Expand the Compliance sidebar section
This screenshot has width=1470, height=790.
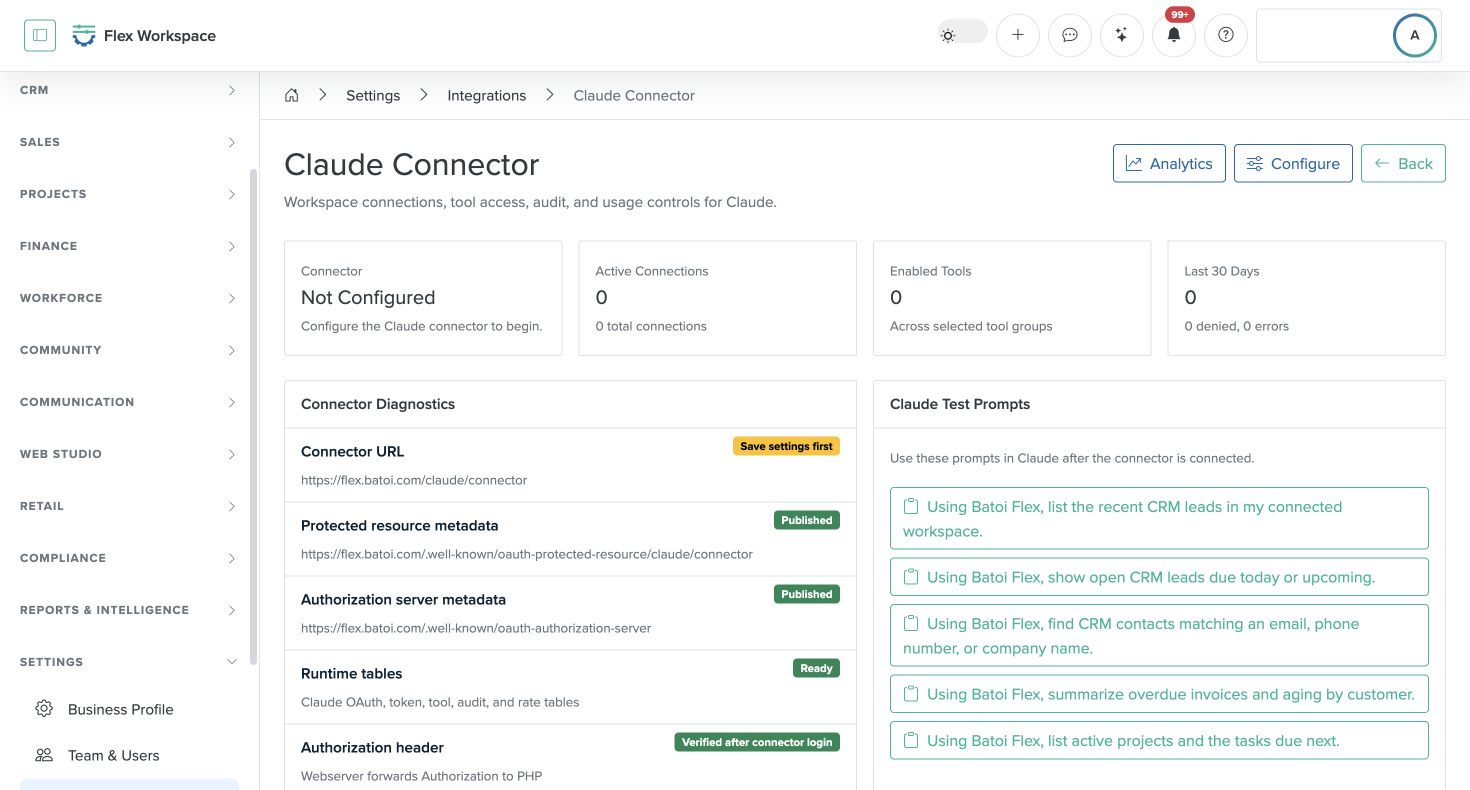[129, 558]
